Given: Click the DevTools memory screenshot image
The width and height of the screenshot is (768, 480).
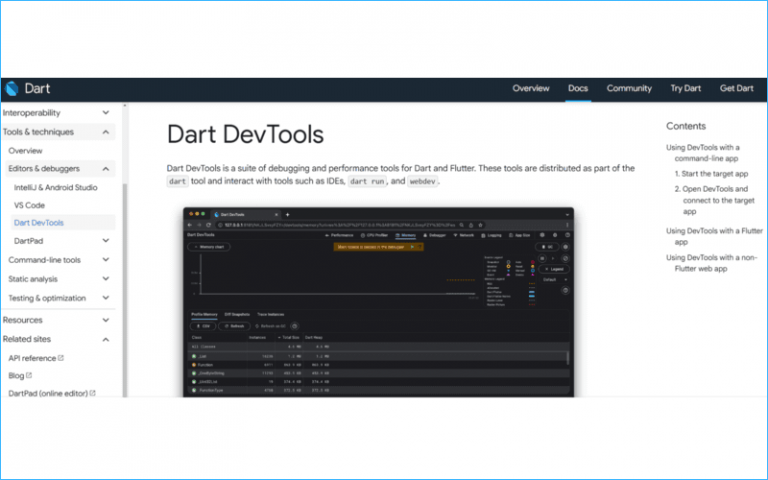Looking at the screenshot, I should [x=378, y=302].
